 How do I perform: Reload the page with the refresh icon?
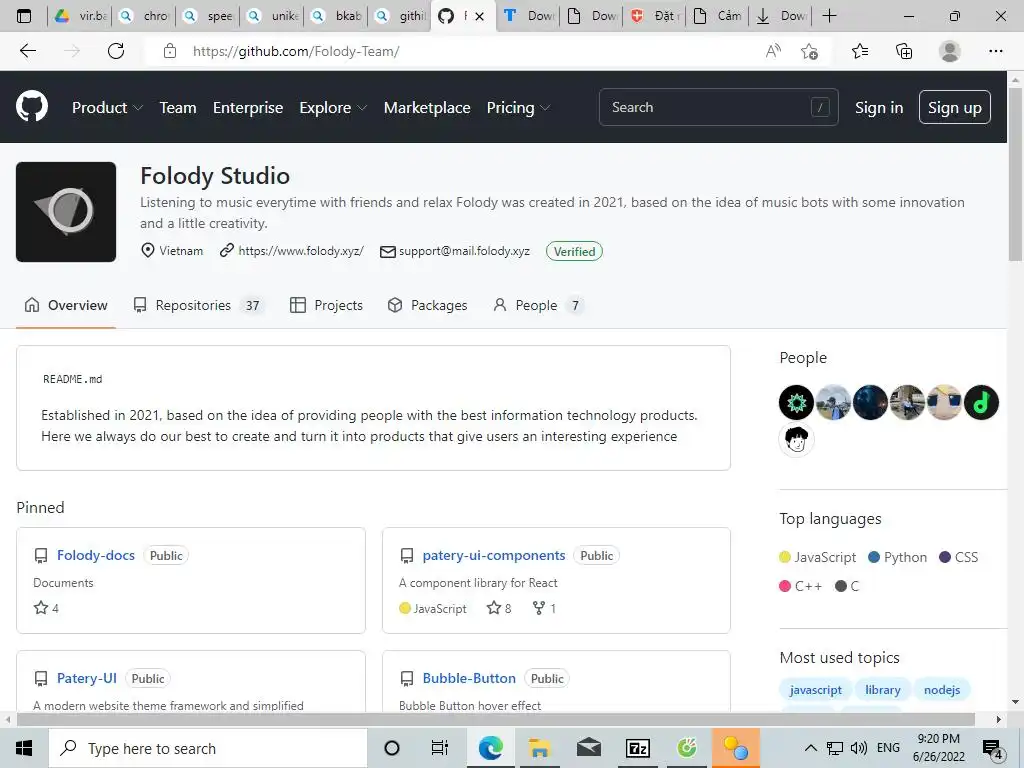point(116,51)
